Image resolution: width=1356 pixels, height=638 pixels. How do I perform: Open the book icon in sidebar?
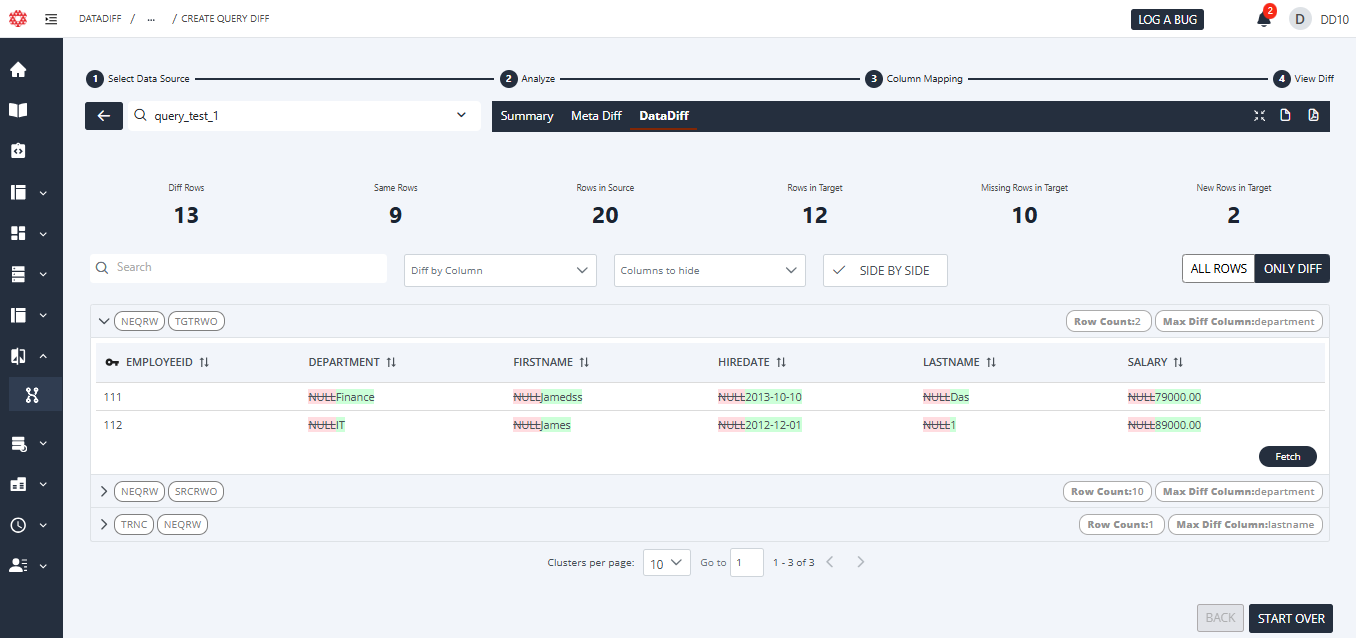pyautogui.click(x=18, y=110)
